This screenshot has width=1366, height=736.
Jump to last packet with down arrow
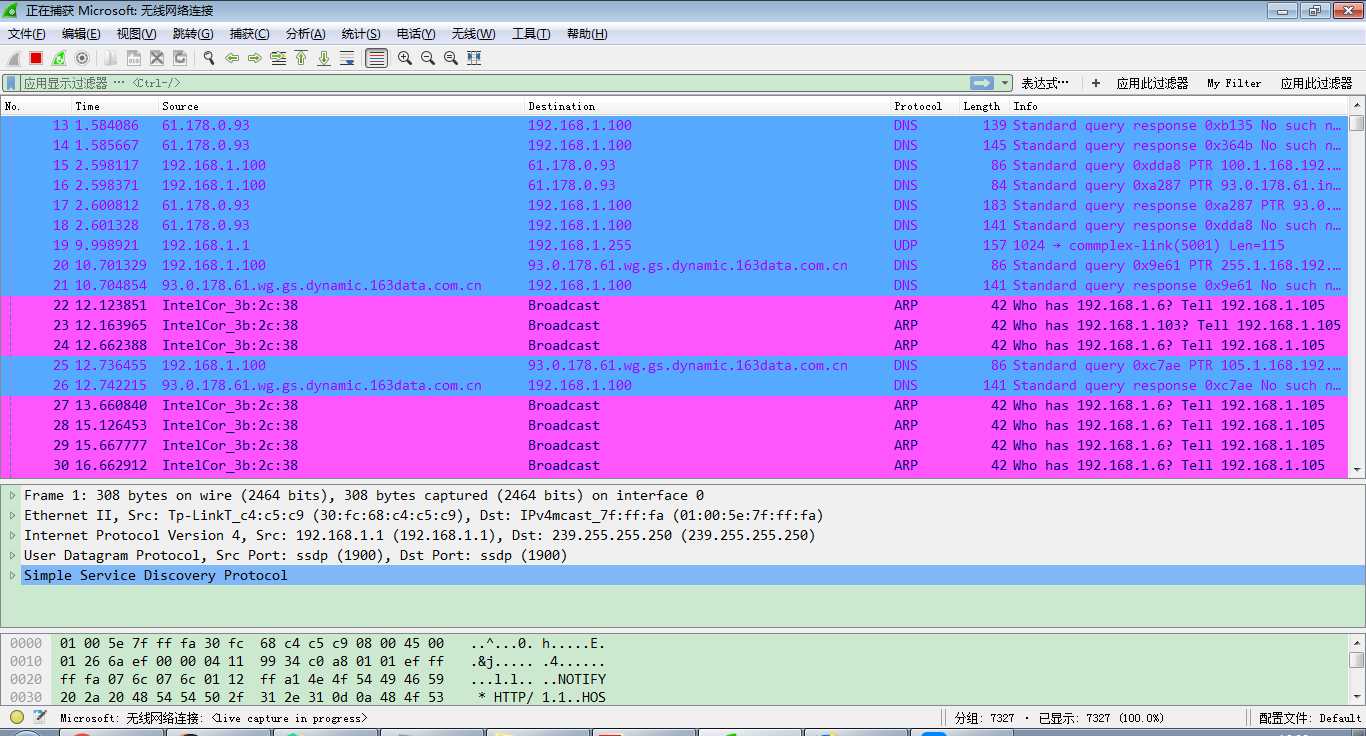click(324, 58)
